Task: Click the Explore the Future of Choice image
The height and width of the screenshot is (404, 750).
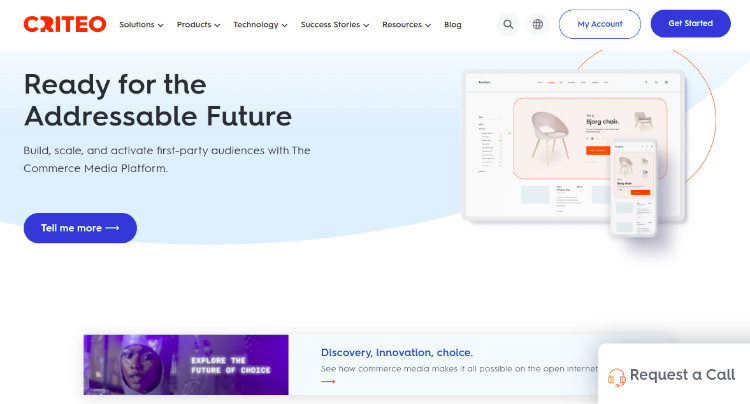Action: pyautogui.click(x=186, y=365)
